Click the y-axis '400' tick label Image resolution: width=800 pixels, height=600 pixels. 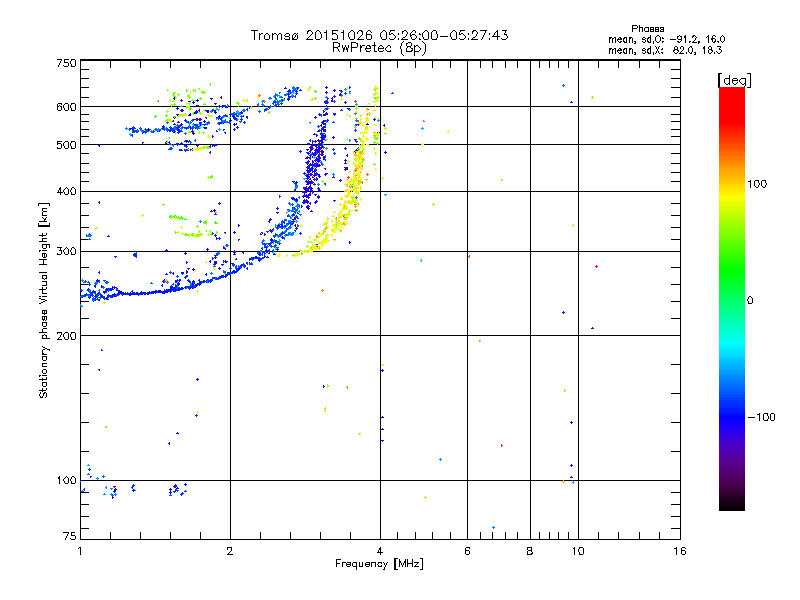66,191
